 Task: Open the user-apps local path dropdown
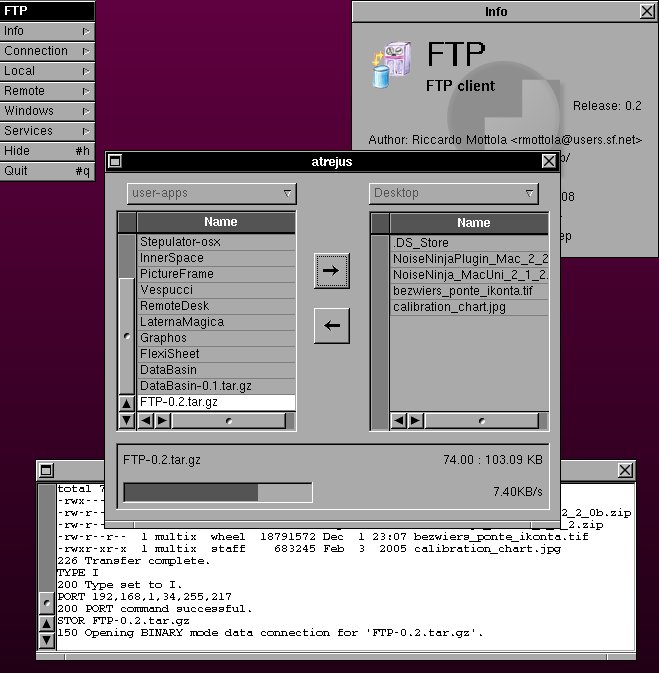pyautogui.click(x=211, y=193)
